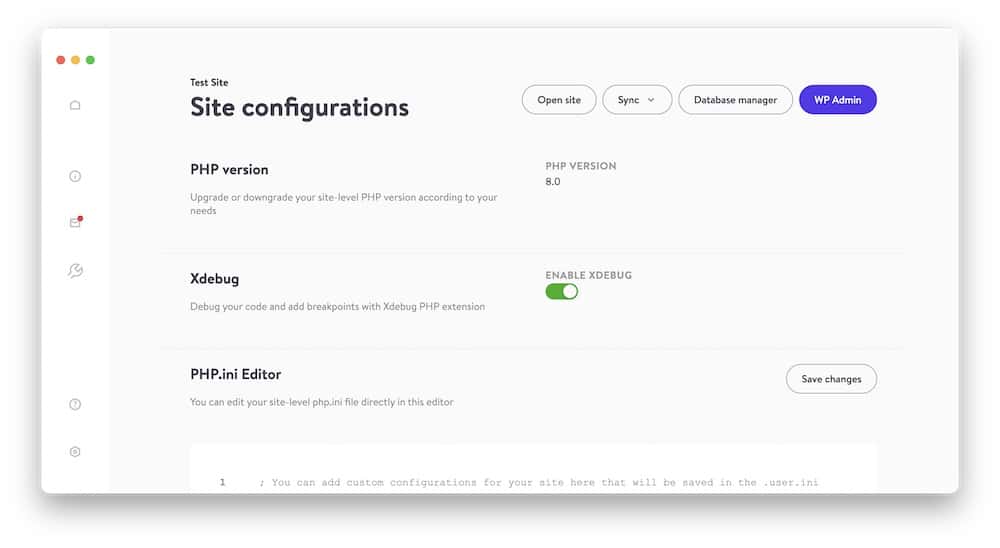Open the home icon in sidebar
Viewport: 1000px width, 548px height.
tap(75, 105)
